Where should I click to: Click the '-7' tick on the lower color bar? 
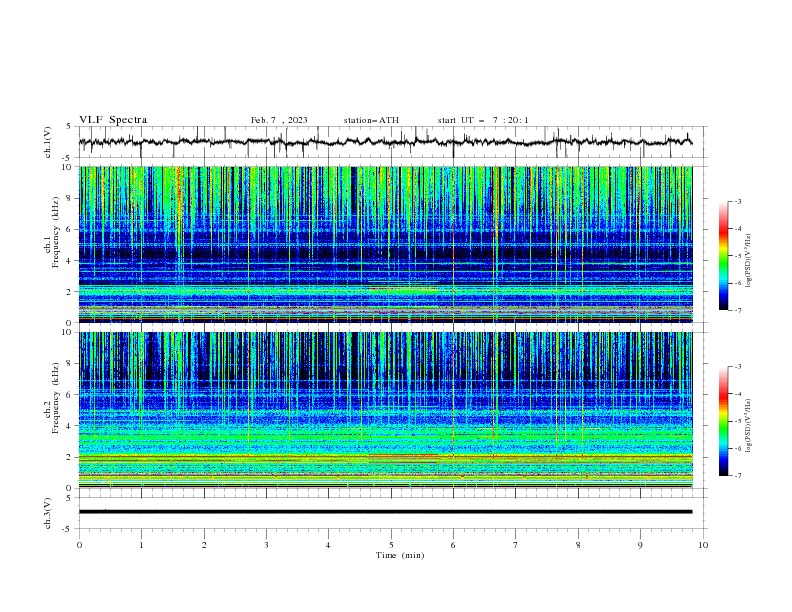tap(737, 476)
